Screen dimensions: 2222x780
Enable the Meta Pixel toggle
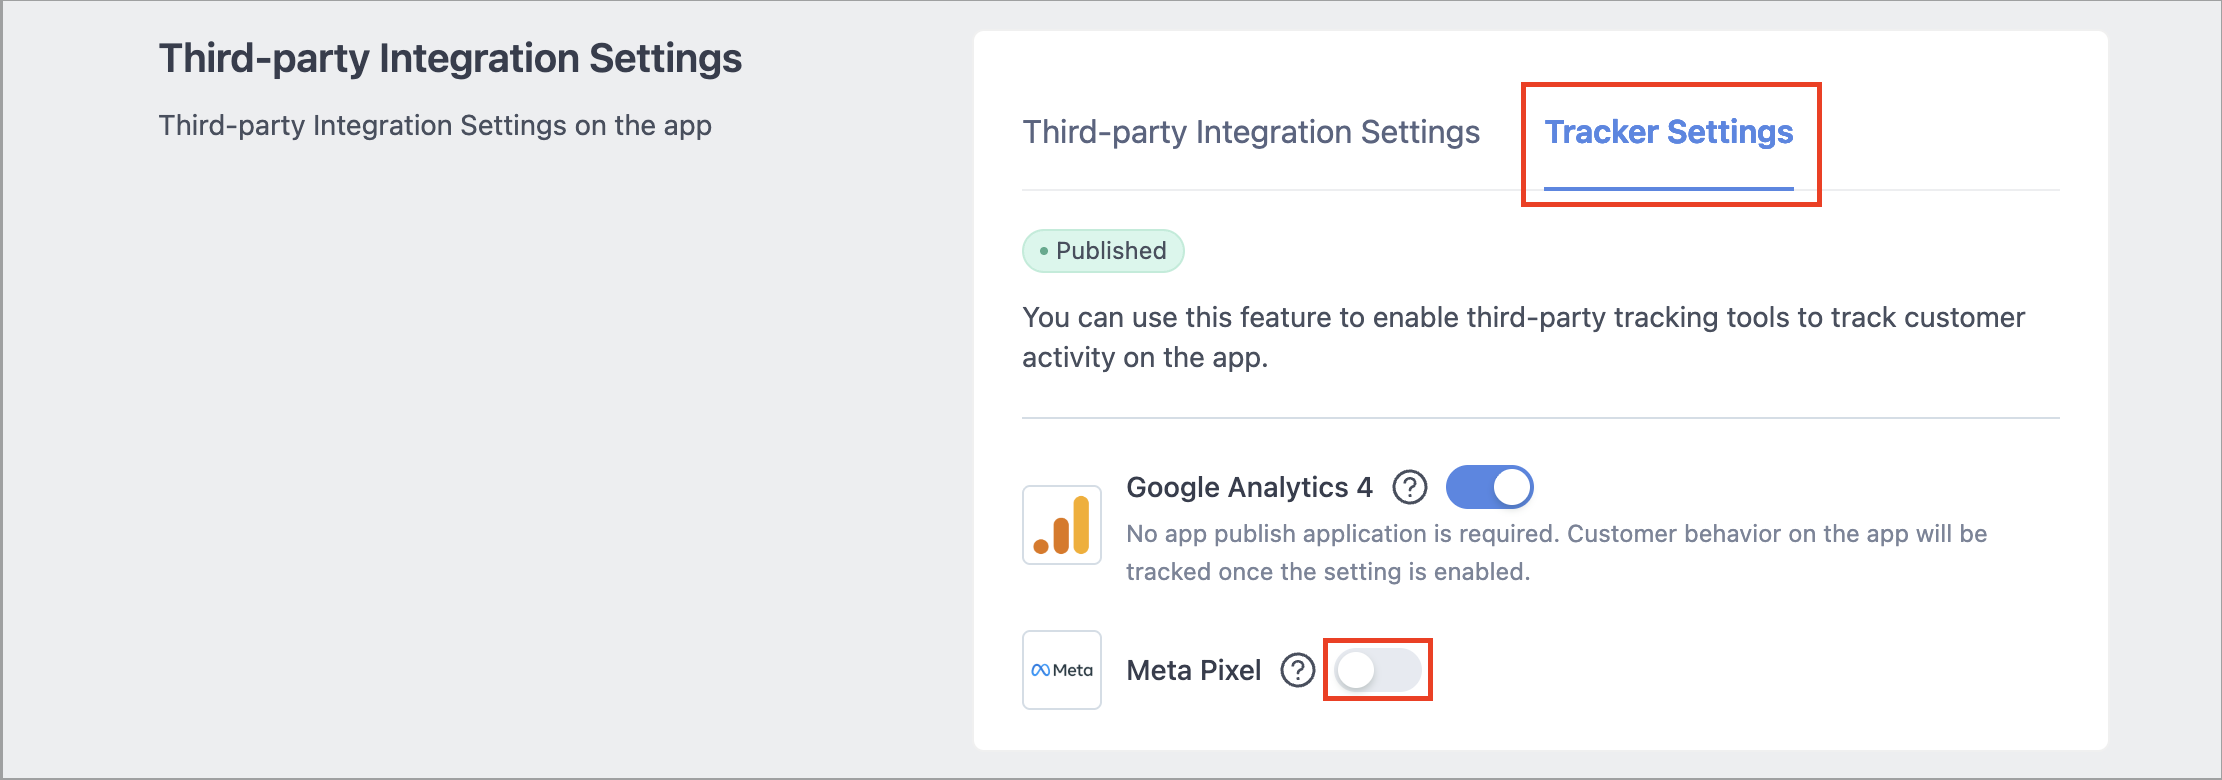[x=1378, y=670]
